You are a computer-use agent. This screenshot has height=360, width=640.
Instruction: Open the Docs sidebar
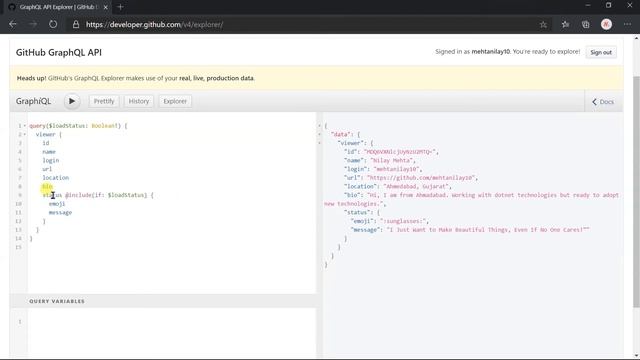tap(603, 102)
